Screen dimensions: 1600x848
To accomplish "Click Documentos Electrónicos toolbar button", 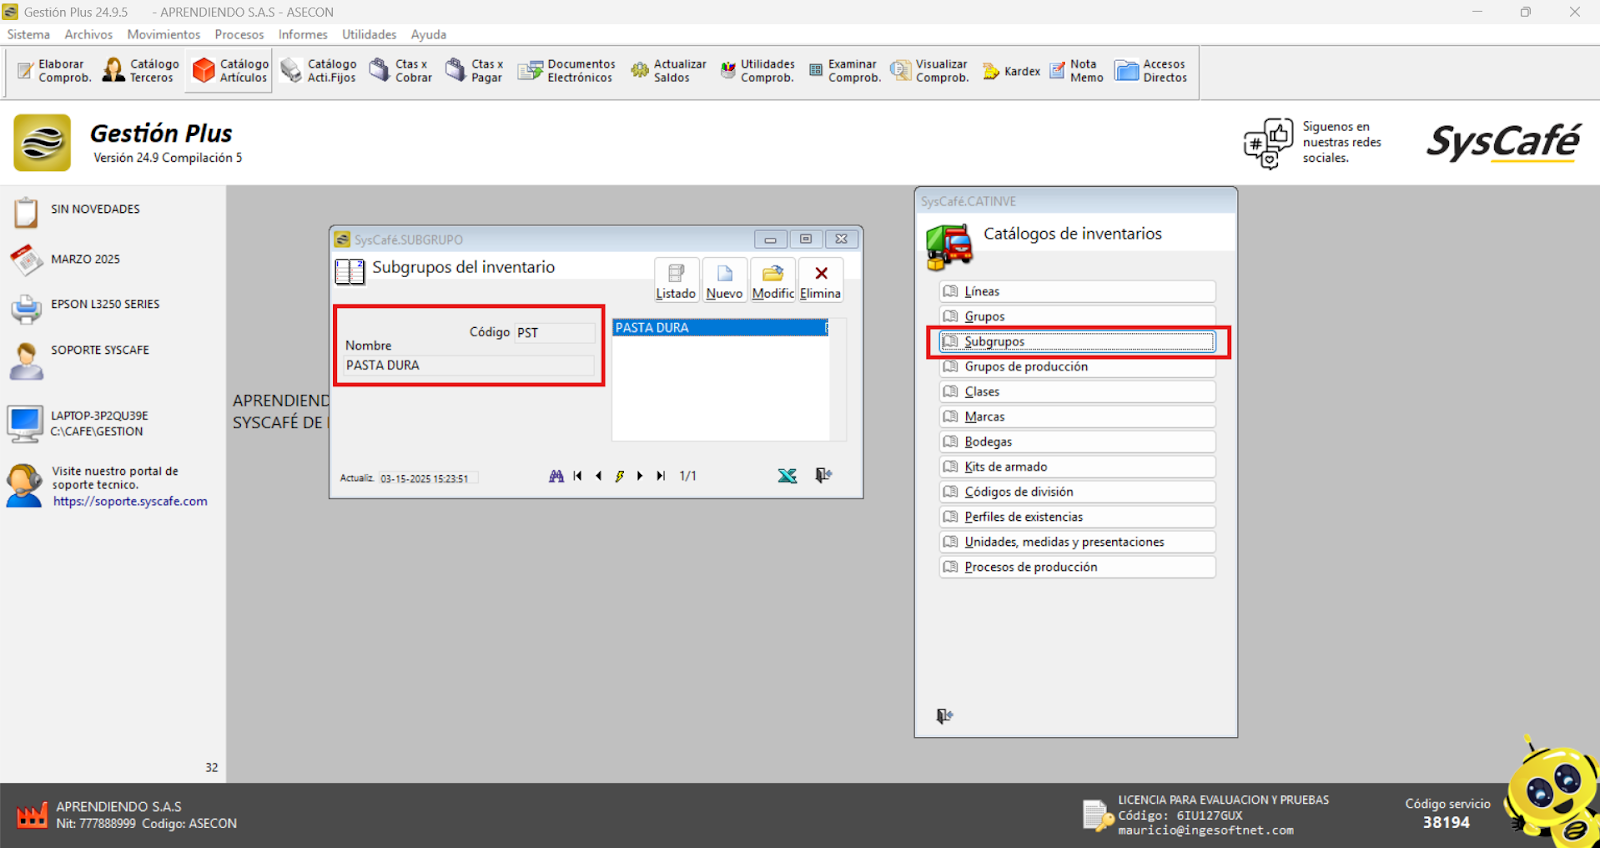I will (x=566, y=71).
